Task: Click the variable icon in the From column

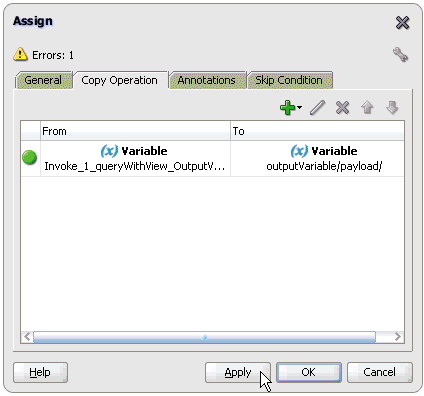Action: [109, 151]
